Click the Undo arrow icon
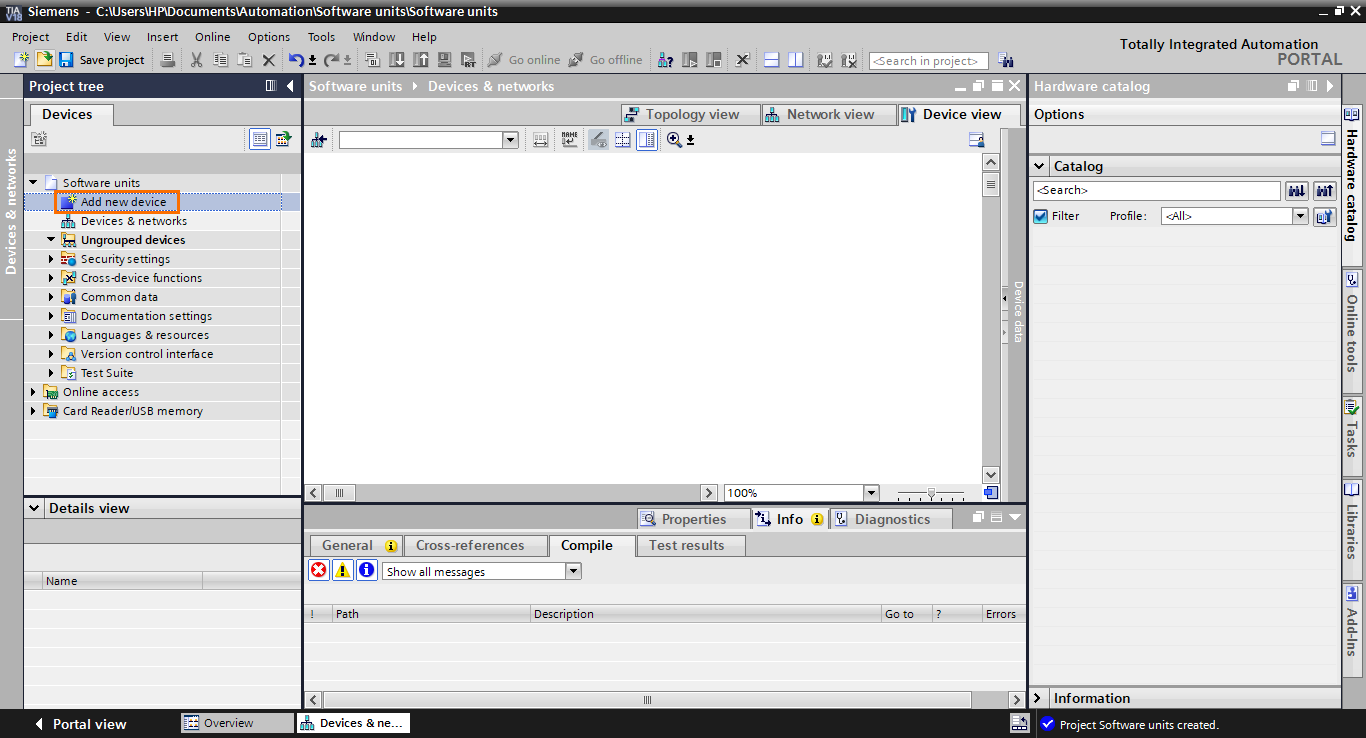 (297, 60)
